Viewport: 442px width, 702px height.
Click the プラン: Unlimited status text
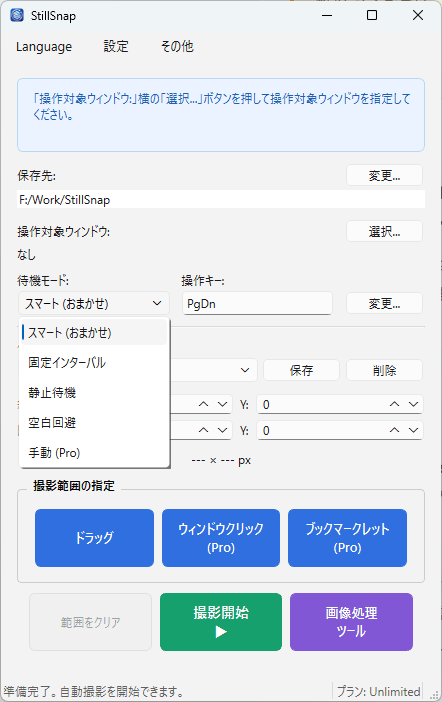379,691
